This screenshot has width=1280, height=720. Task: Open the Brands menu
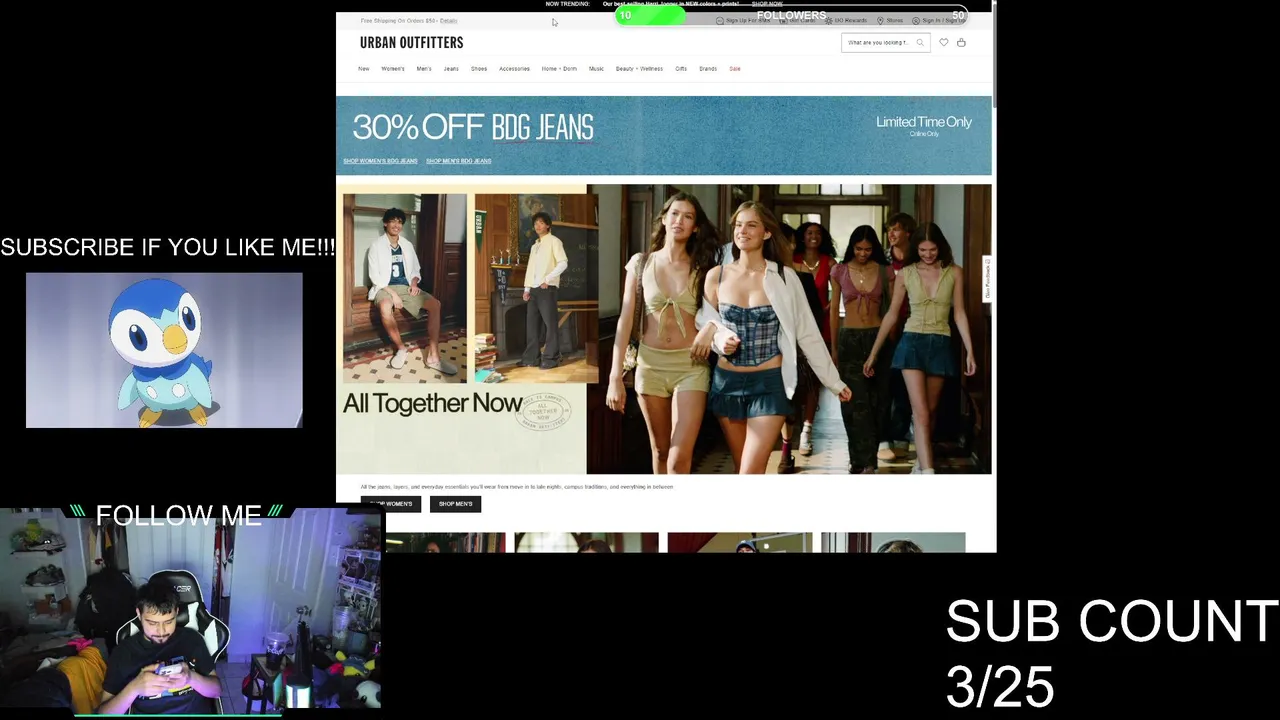click(x=708, y=69)
